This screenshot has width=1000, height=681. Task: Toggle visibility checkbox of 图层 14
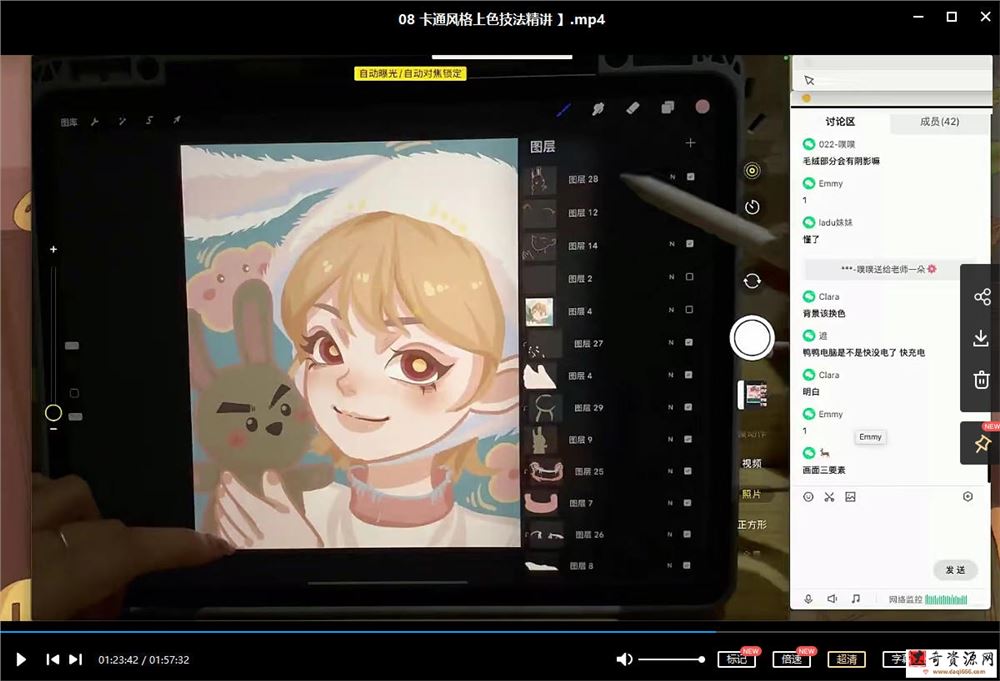point(689,244)
